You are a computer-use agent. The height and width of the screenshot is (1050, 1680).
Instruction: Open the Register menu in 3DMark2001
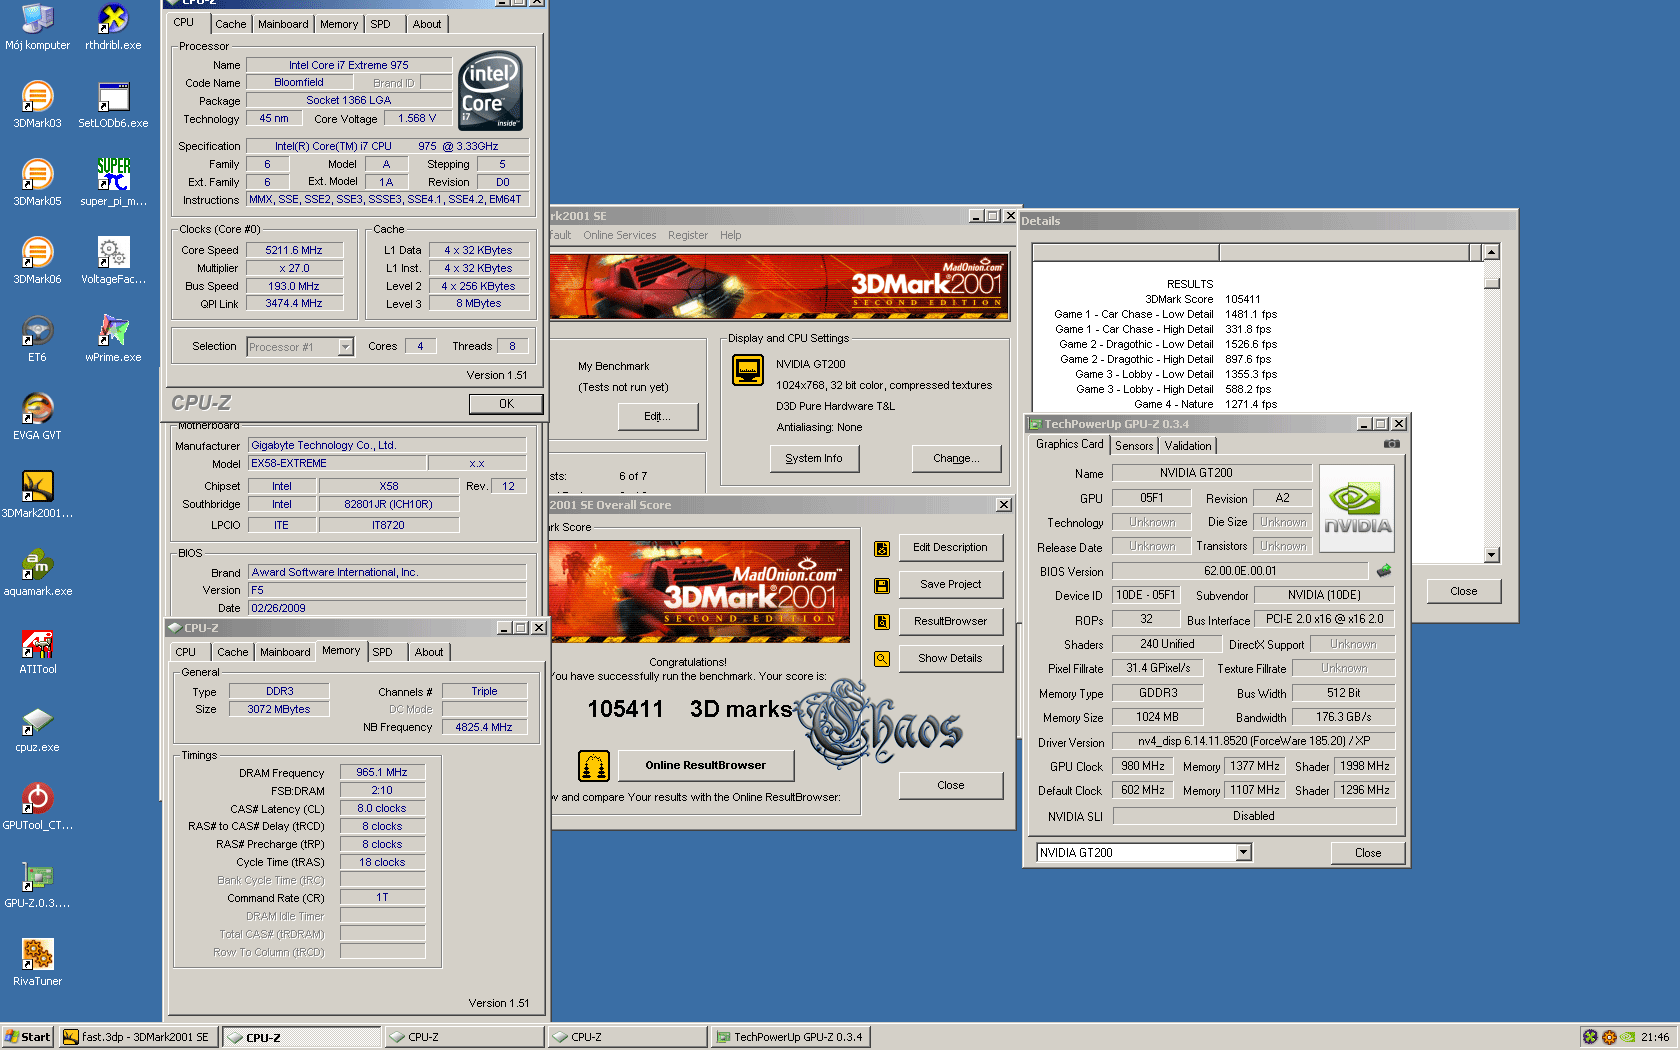click(x=687, y=235)
